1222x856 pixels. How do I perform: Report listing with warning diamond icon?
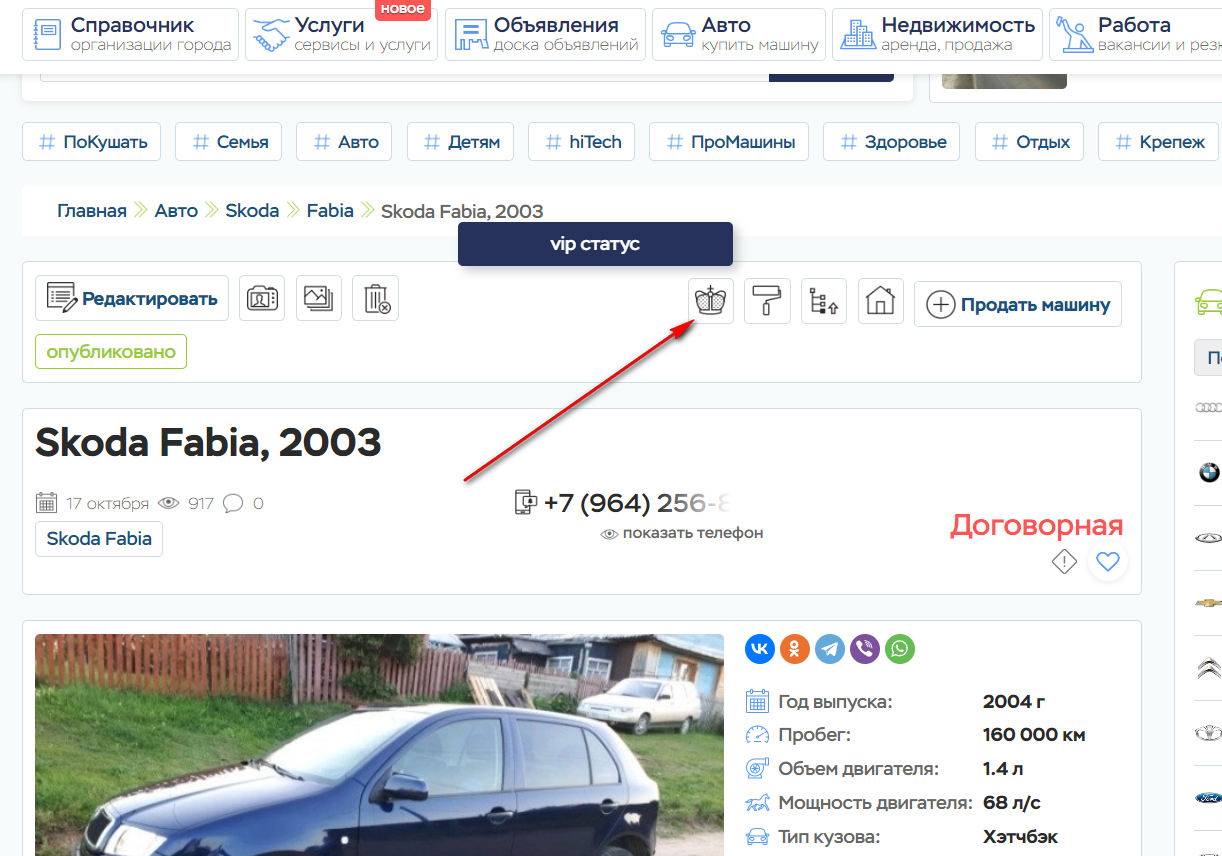coord(1064,562)
